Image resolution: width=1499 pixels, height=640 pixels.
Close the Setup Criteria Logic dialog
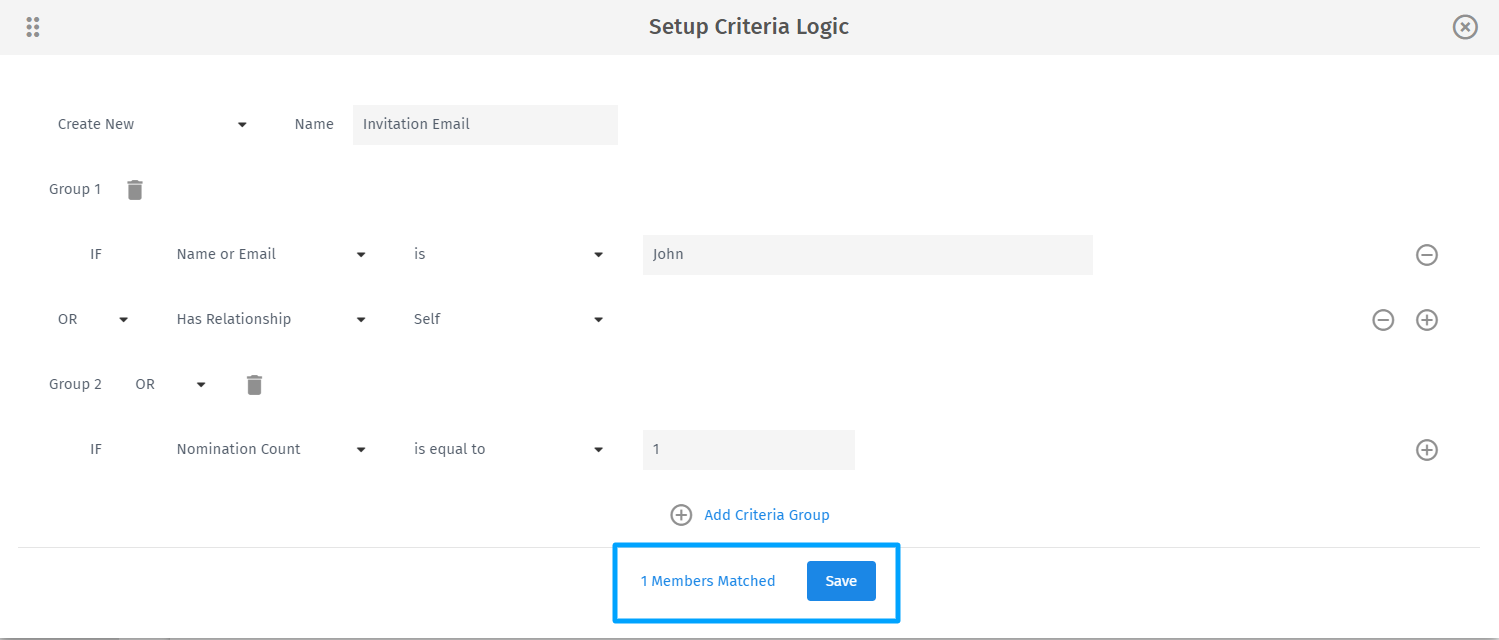tap(1464, 27)
